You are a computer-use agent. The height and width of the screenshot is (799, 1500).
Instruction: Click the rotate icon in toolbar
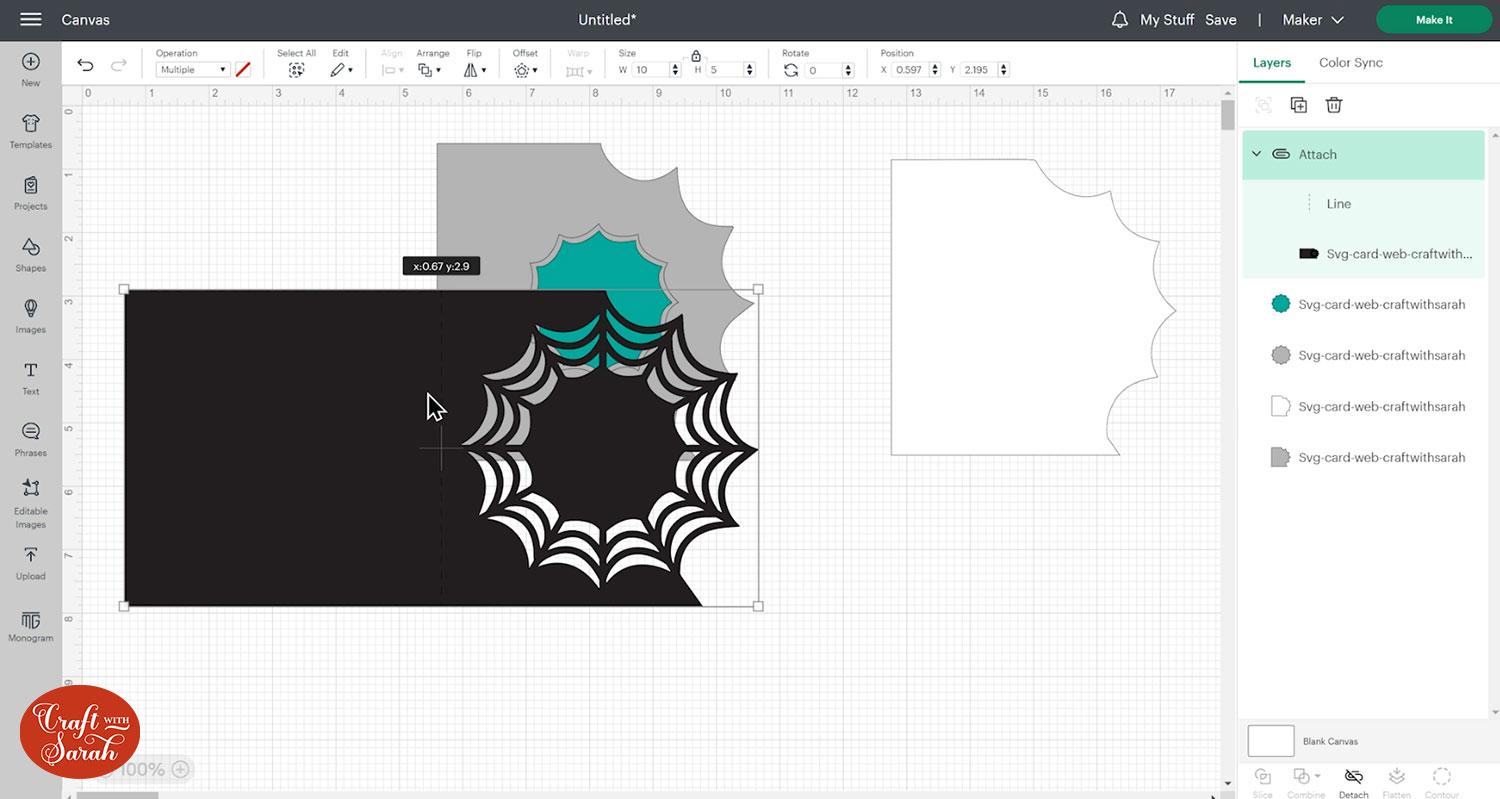(791, 70)
